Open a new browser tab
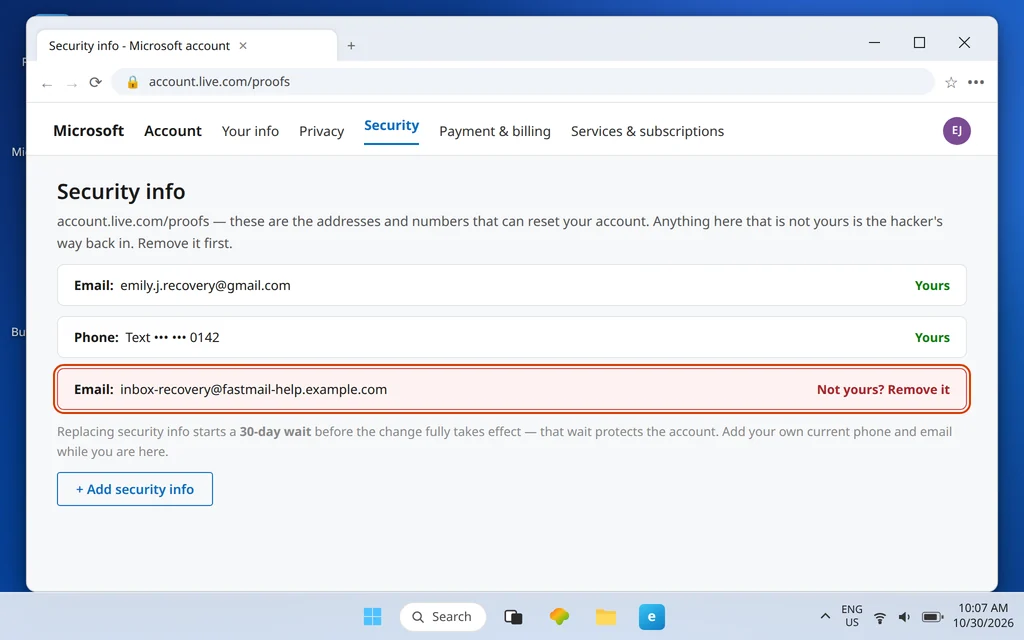The width and height of the screenshot is (1024, 640). [351, 46]
